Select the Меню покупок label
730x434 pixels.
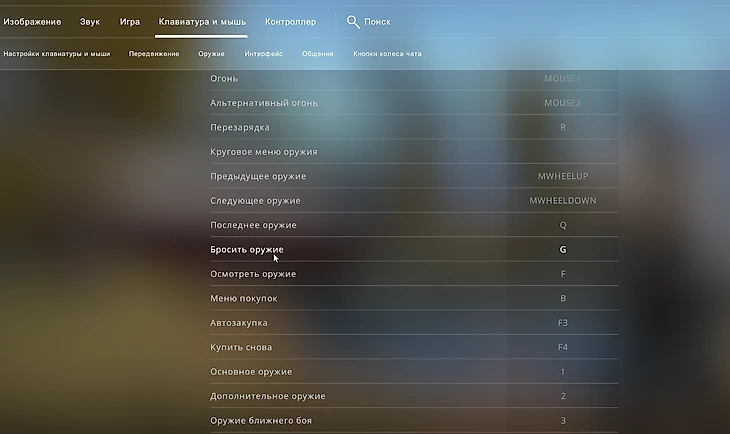[243, 298]
